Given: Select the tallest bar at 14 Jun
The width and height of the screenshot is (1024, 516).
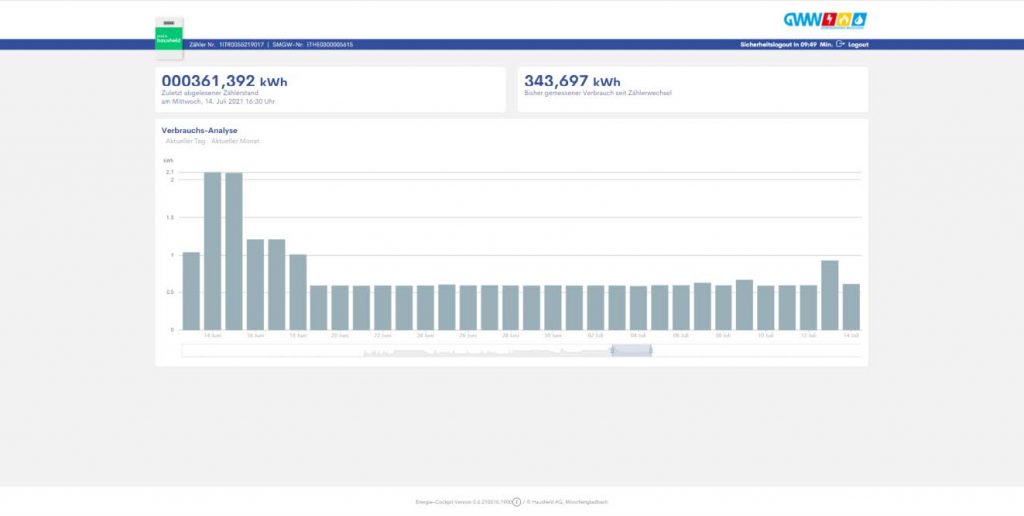Looking at the screenshot, I should [x=212, y=251].
